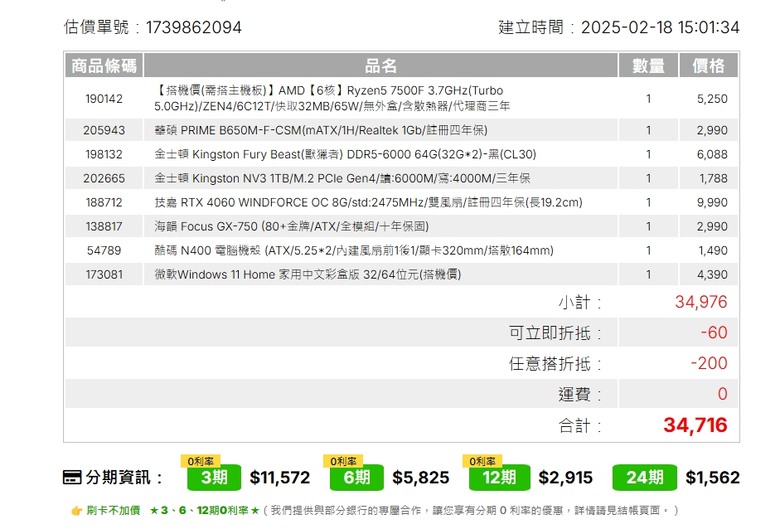
Task: Select the 24期 installment button
Action: pos(644,477)
